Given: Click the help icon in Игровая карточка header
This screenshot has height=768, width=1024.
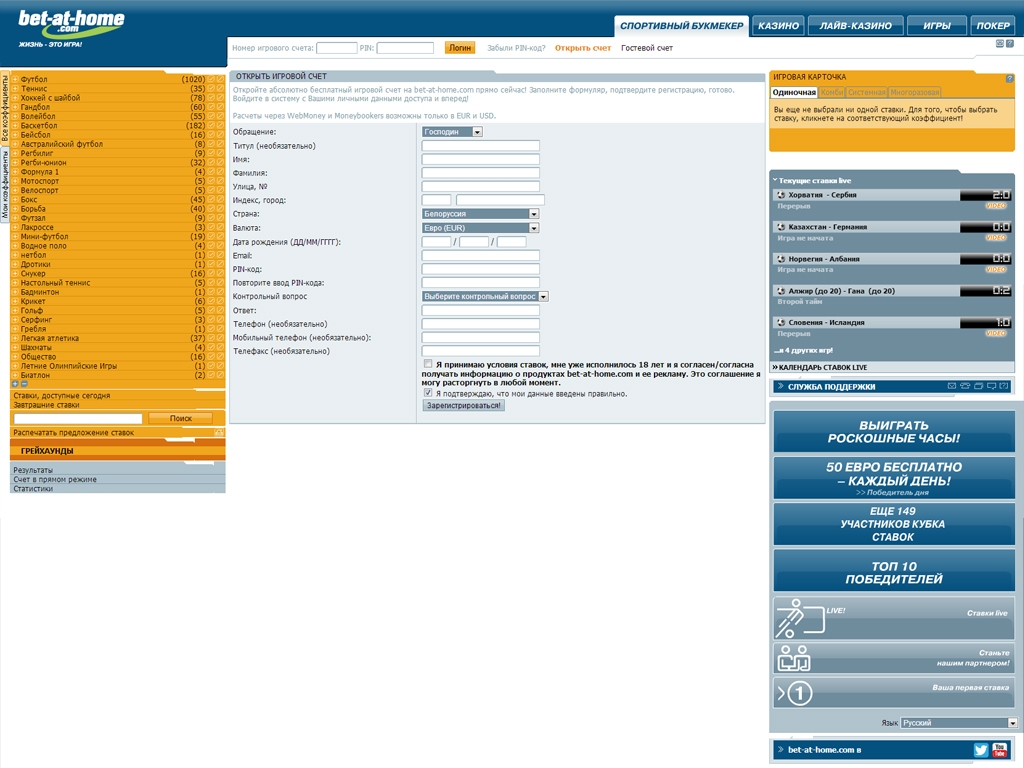Looking at the screenshot, I should coord(1009,77).
